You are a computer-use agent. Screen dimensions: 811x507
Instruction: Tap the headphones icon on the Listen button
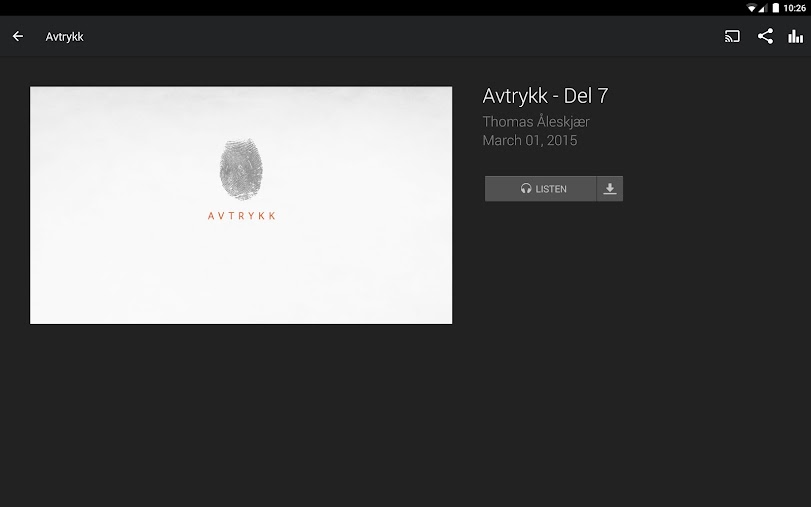tap(525, 189)
